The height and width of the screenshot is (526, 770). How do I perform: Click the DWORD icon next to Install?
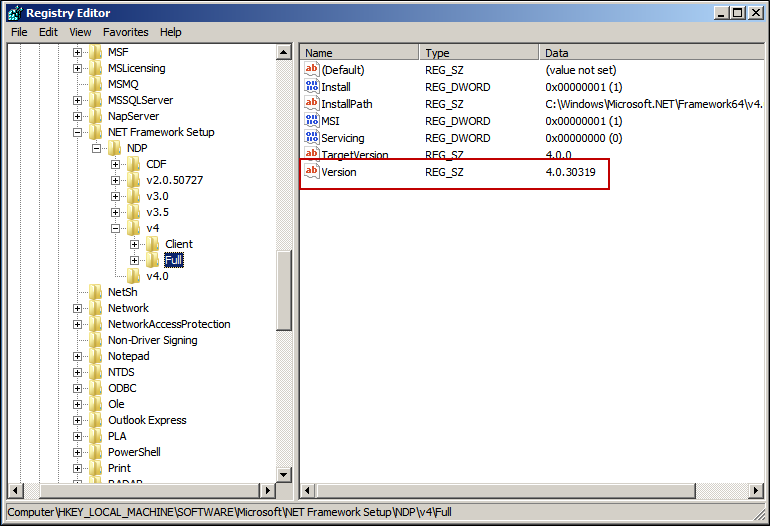tap(312, 86)
